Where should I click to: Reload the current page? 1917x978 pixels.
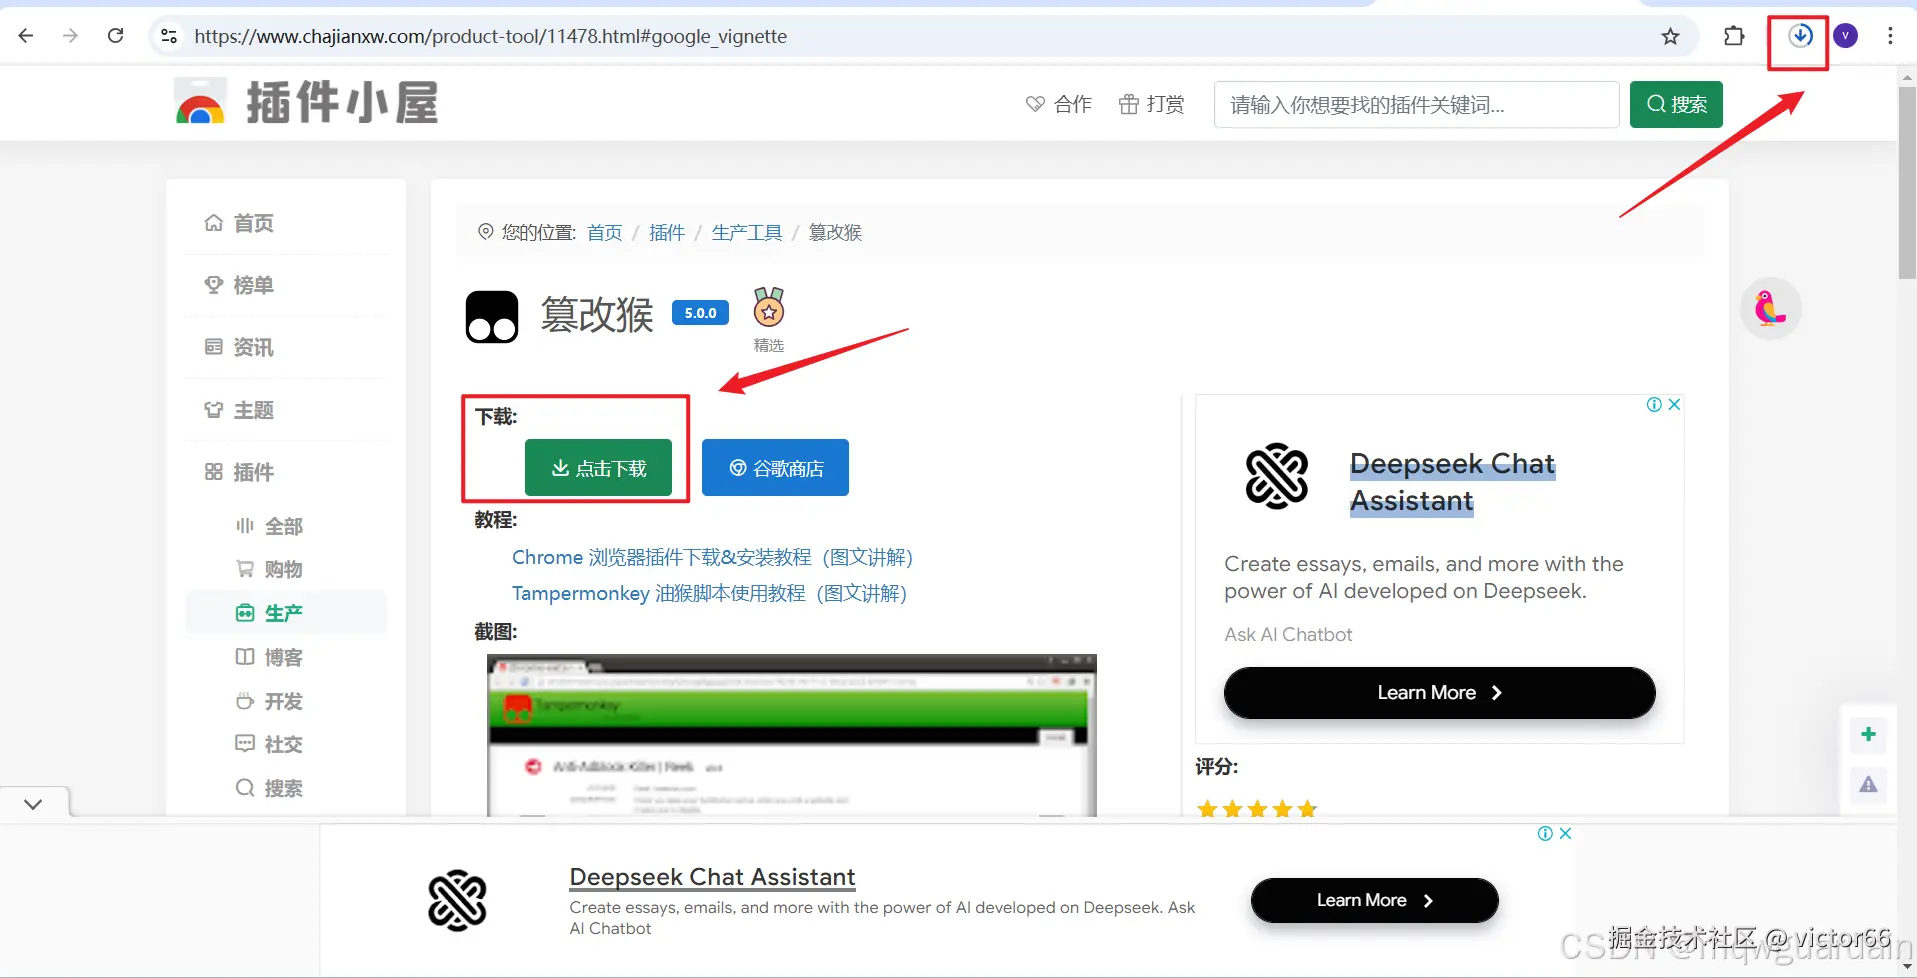coord(116,36)
